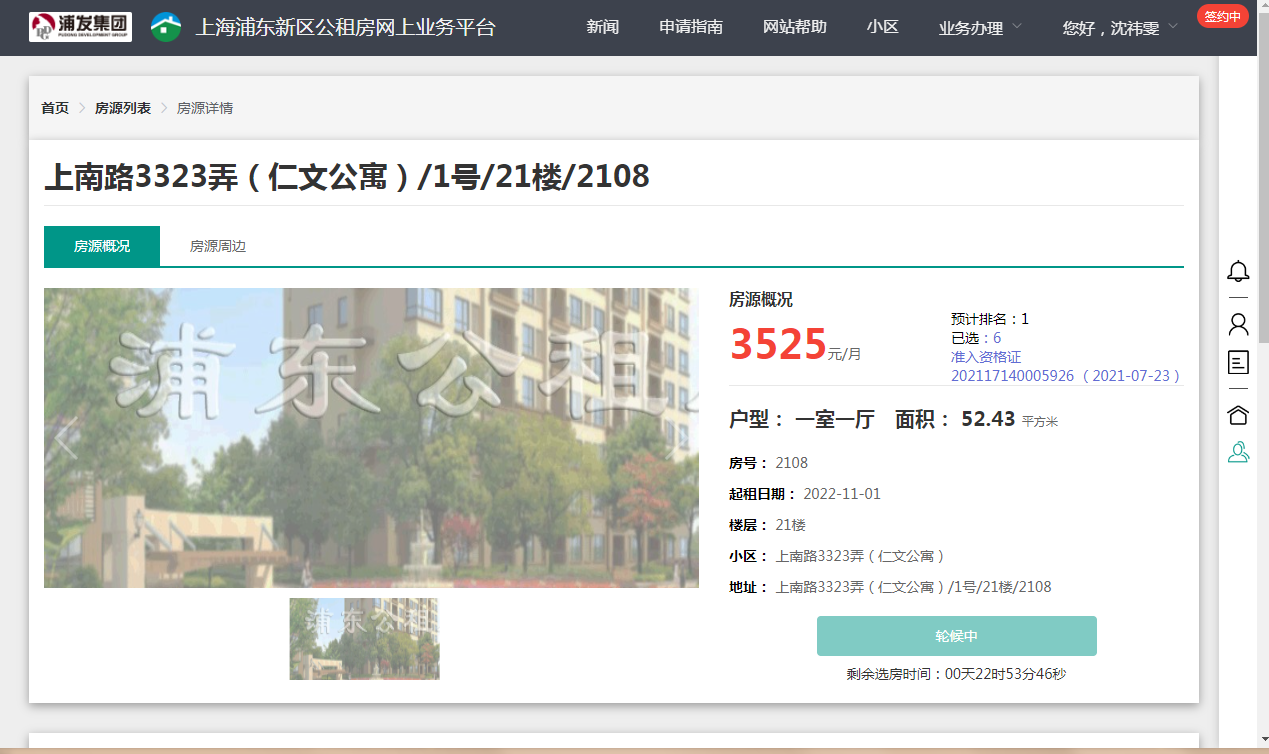Click the 小区 value 上南路3323弄（仁文公寓）
1269x754 pixels.
[x=861, y=556]
